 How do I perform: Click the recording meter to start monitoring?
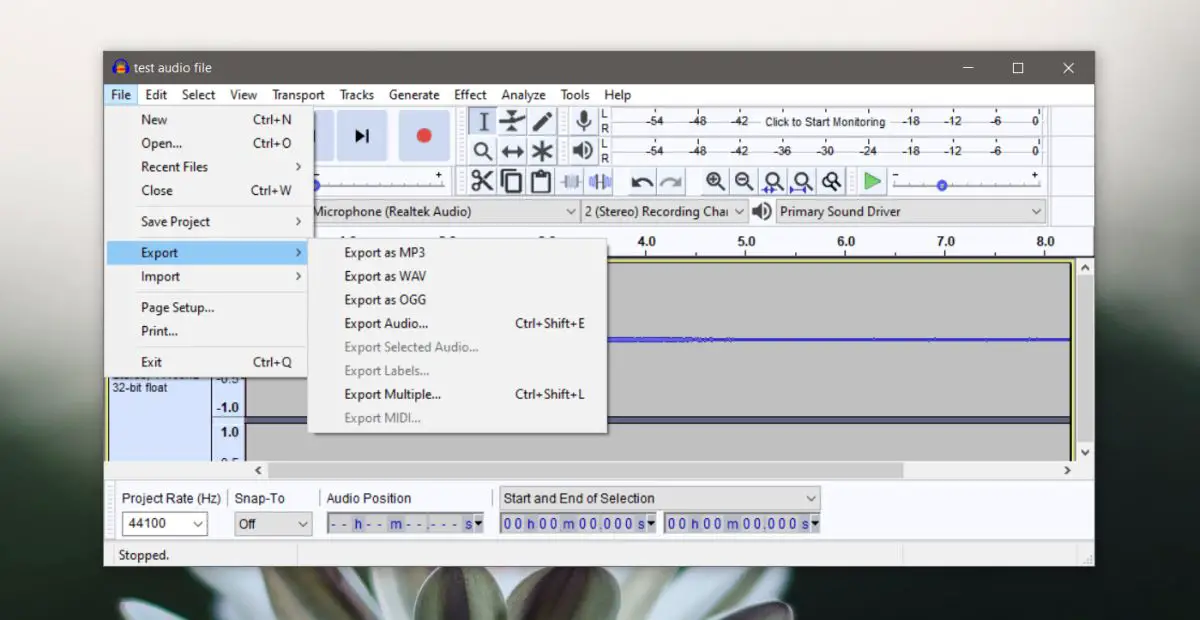pyautogui.click(x=824, y=122)
